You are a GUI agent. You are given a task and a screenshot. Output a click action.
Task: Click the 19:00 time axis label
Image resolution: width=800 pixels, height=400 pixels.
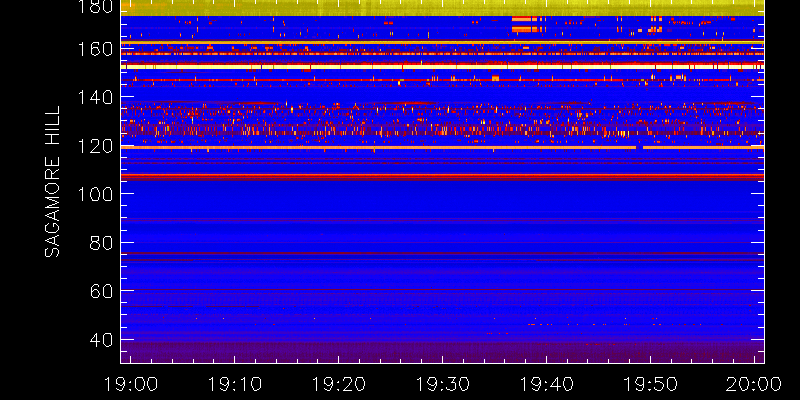(x=131, y=384)
